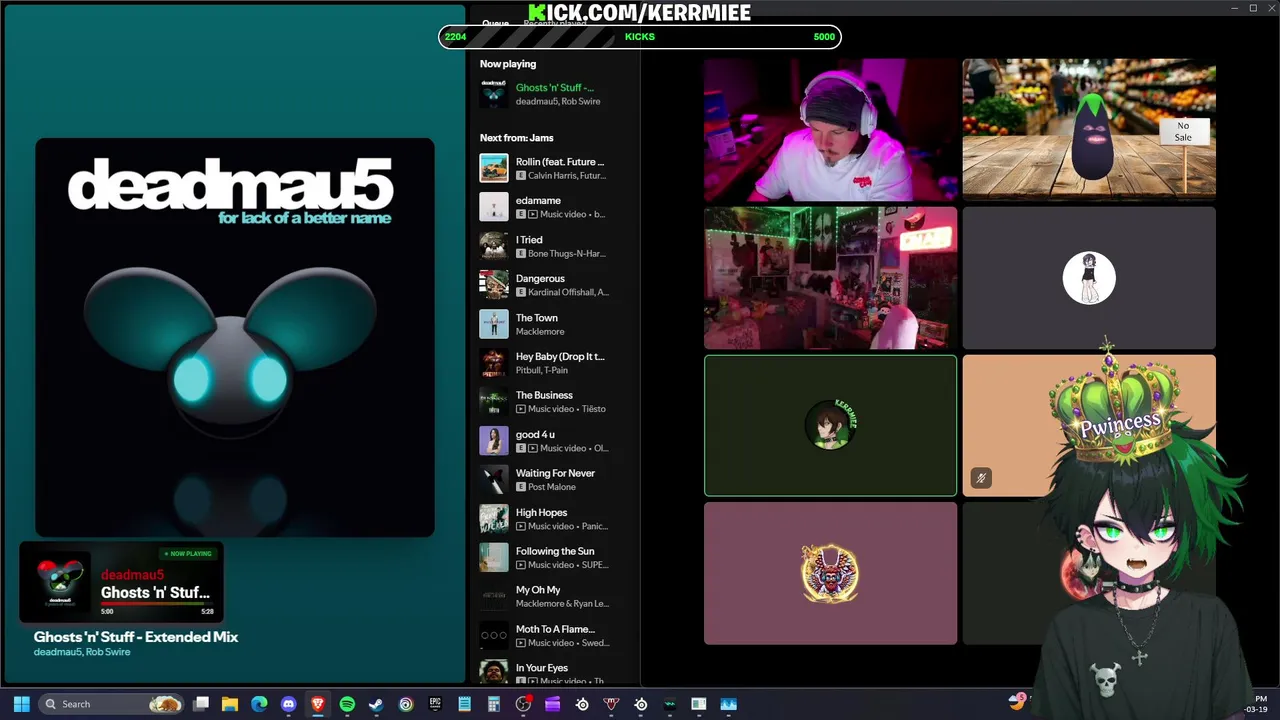
Task: Open the Epic Games launcher taskbar icon
Action: pyautogui.click(x=435, y=704)
